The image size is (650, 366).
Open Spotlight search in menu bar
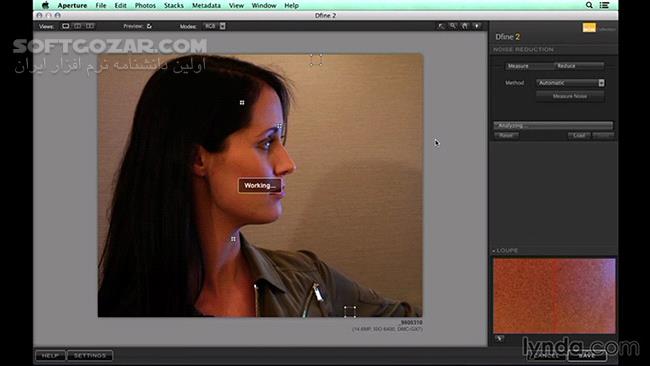tap(589, 5)
